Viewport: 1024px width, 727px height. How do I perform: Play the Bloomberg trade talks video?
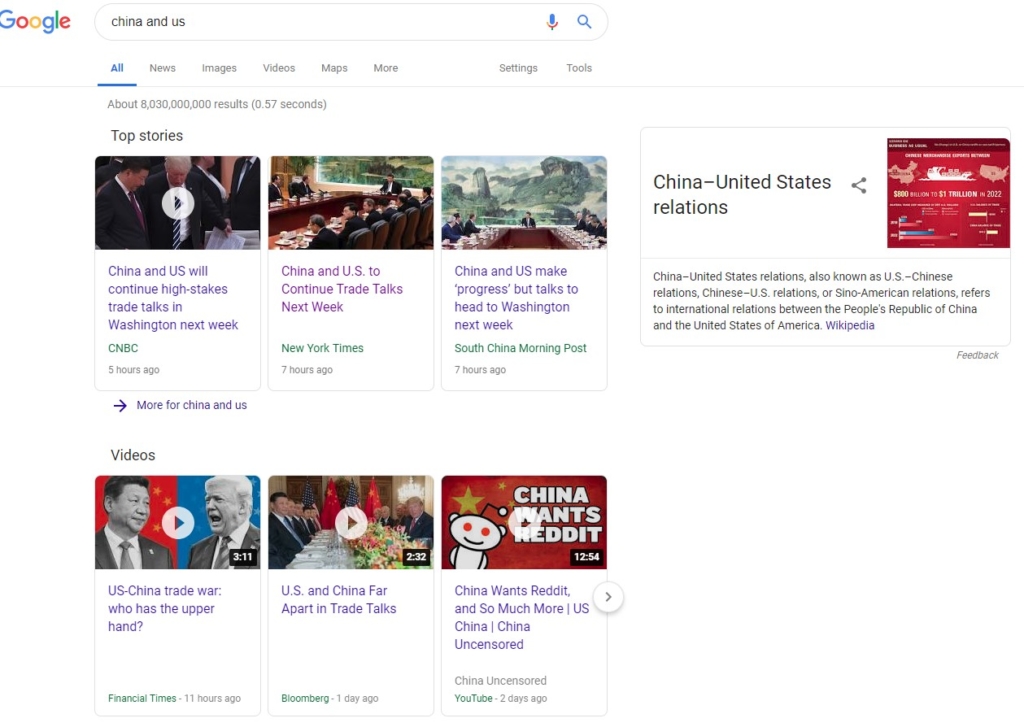351,523
